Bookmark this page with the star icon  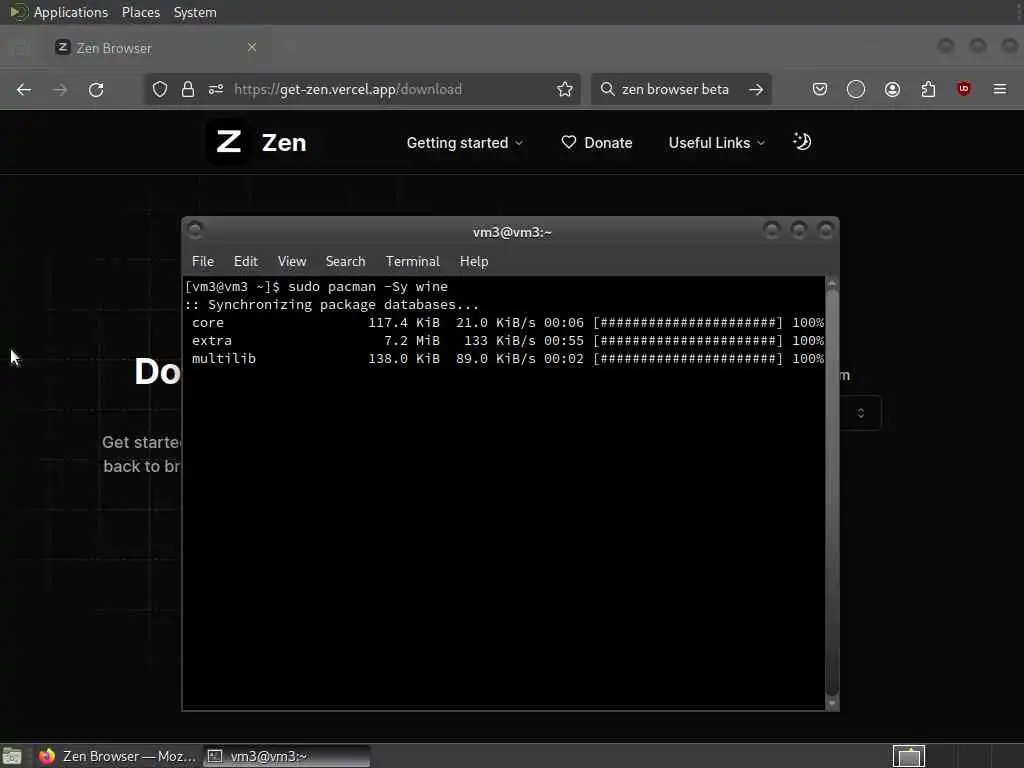pyautogui.click(x=565, y=89)
